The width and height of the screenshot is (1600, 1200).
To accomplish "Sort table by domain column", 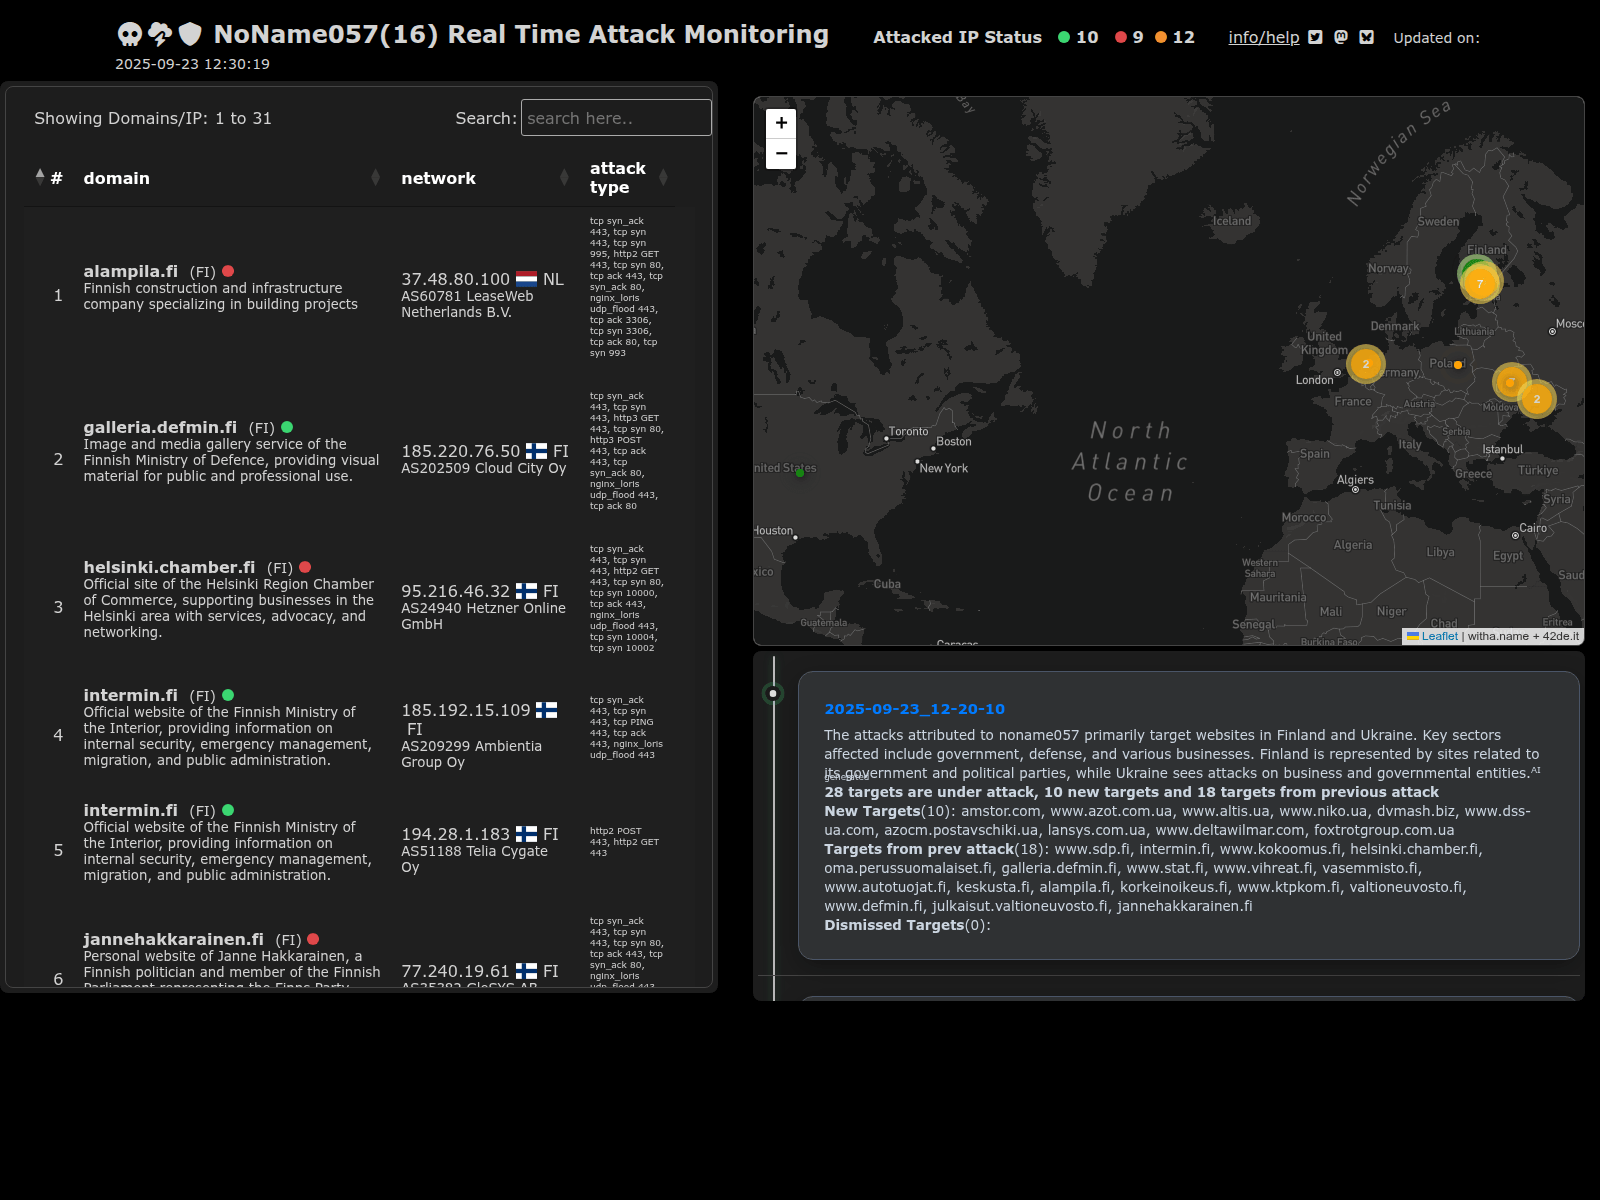I will (116, 178).
